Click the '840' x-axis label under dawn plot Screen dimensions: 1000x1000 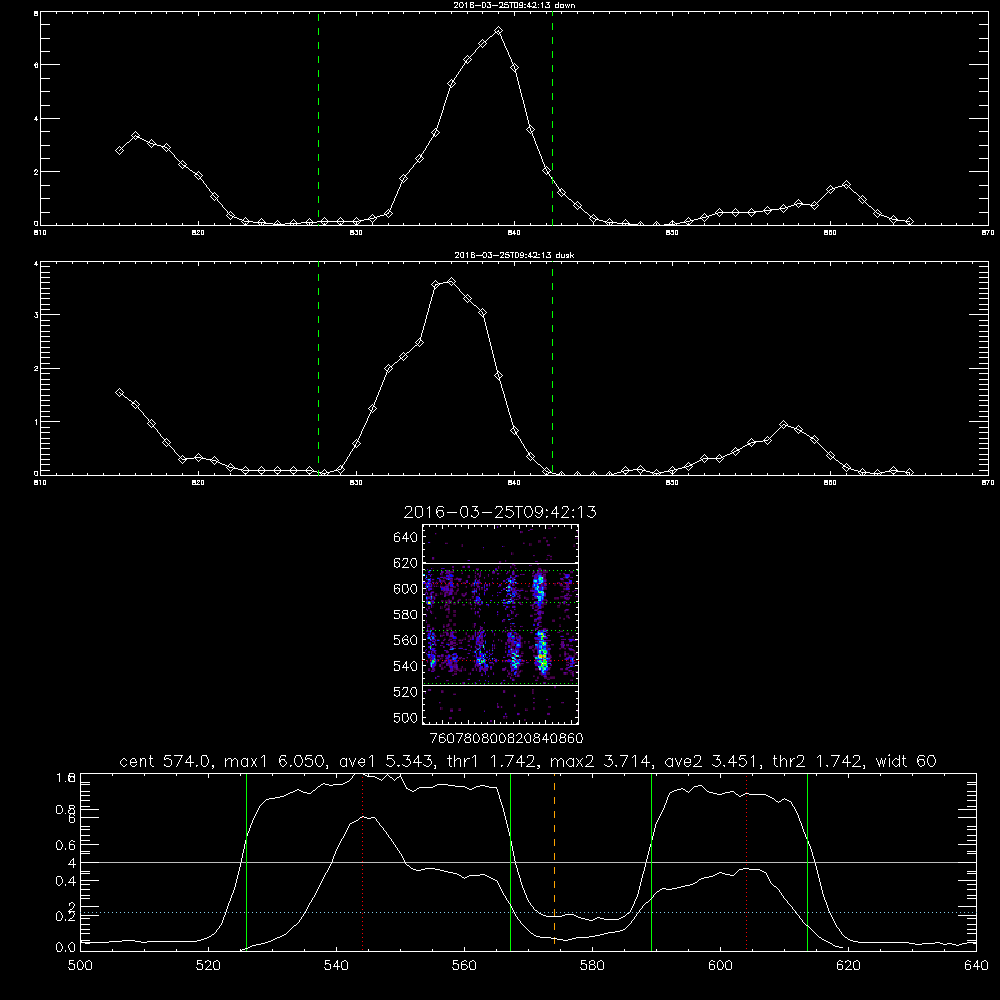(x=515, y=233)
